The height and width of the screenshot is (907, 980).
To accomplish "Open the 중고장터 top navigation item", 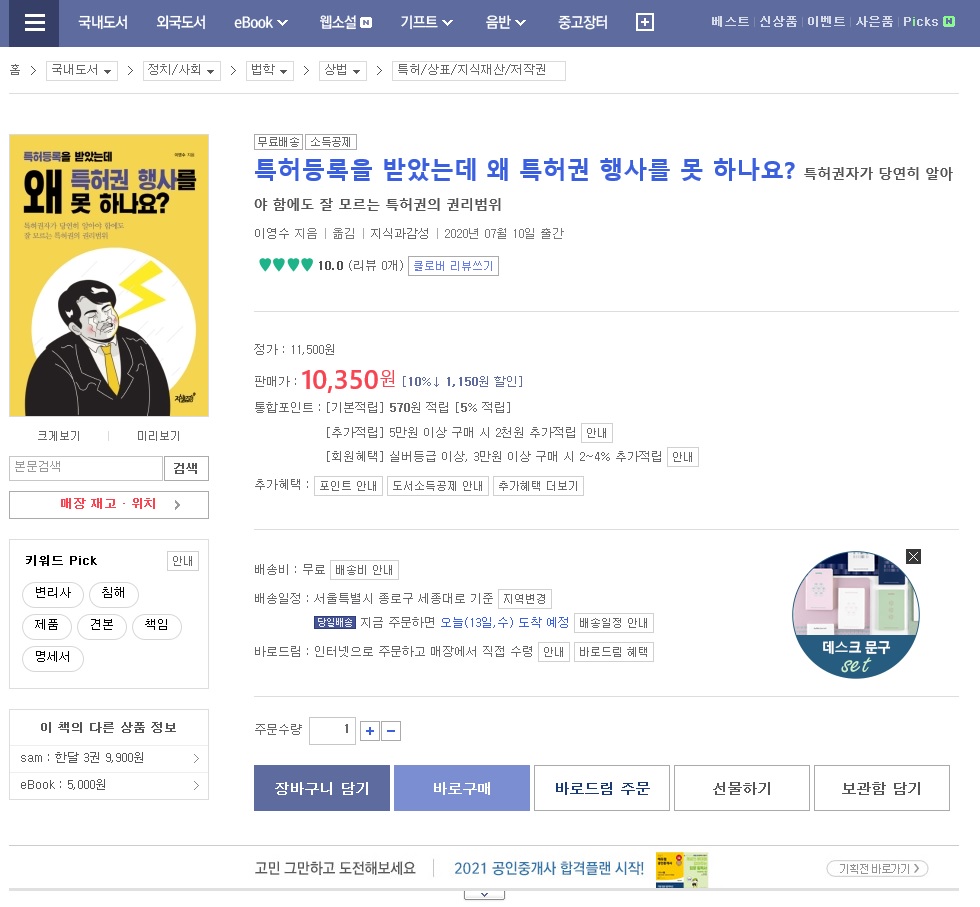I will click(x=582, y=23).
